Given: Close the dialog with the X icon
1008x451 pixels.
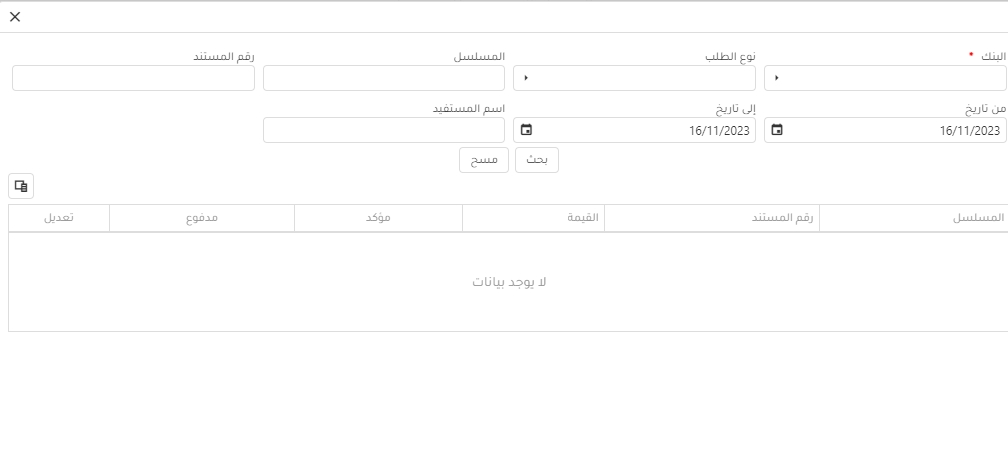Looking at the screenshot, I should pyautogui.click(x=15, y=17).
